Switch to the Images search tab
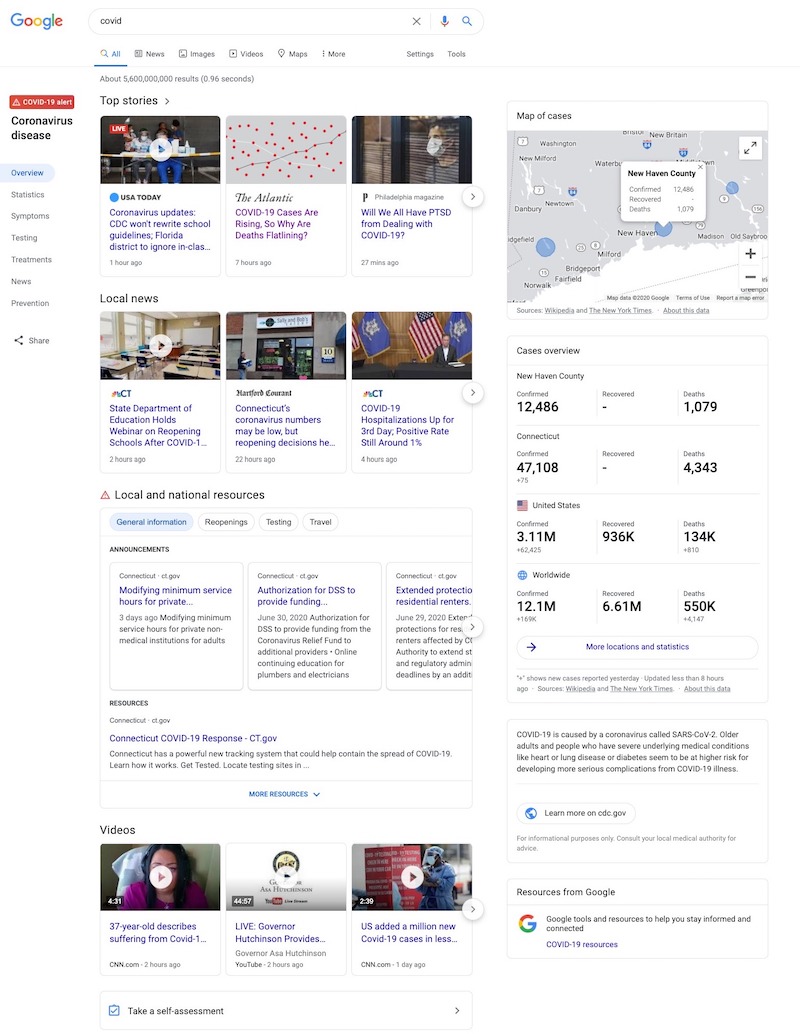Screen dimensions: 800x1034 tap(197, 54)
